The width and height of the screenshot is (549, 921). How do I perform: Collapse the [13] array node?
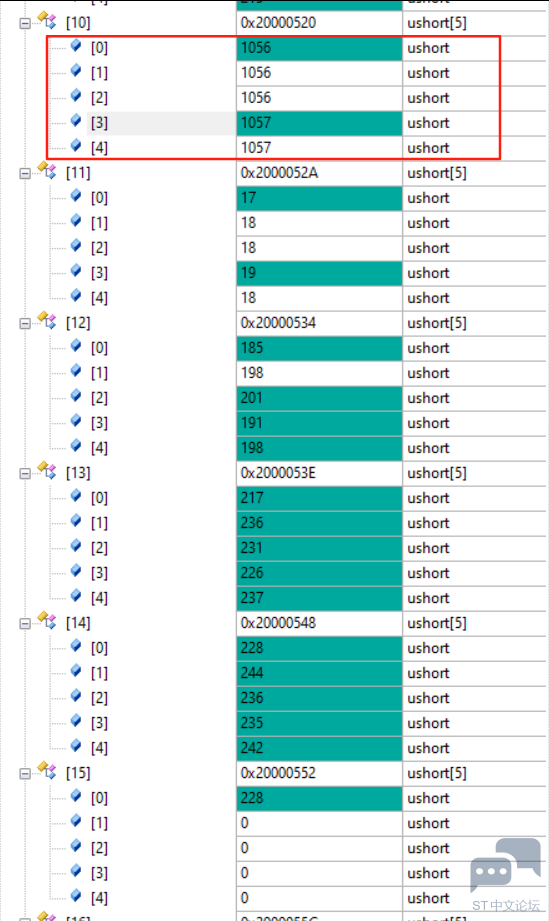(x=25, y=473)
